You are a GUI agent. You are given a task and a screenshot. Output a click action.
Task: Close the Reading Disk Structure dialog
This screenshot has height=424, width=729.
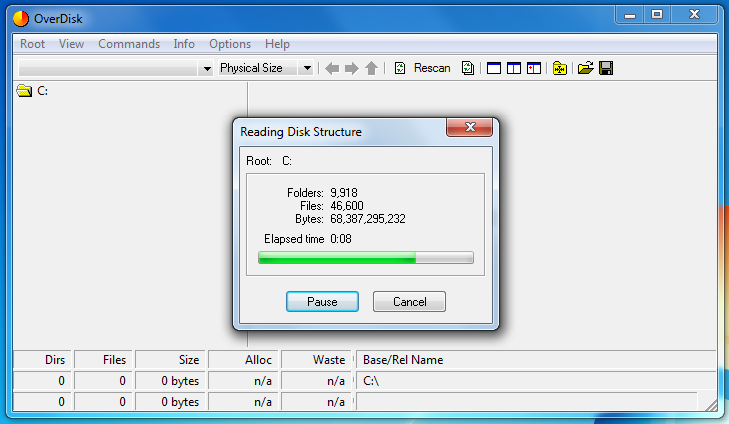pyautogui.click(x=470, y=127)
